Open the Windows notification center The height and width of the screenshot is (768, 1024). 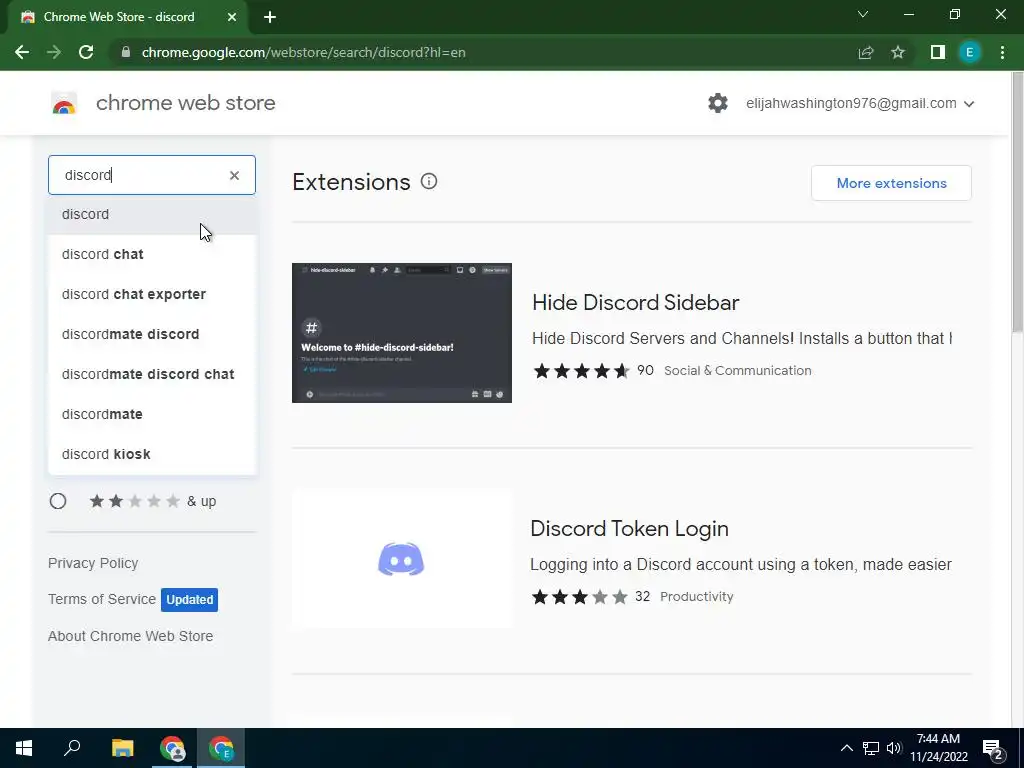[x=993, y=749]
